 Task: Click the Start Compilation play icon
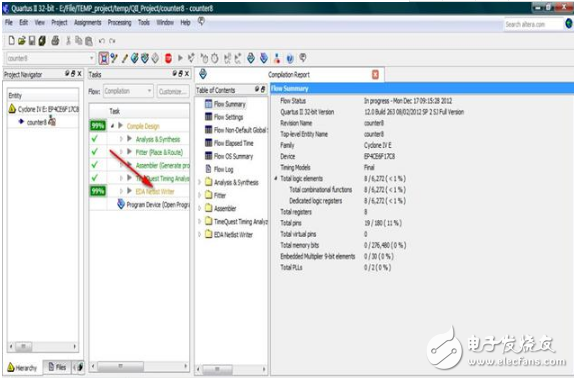point(180,58)
